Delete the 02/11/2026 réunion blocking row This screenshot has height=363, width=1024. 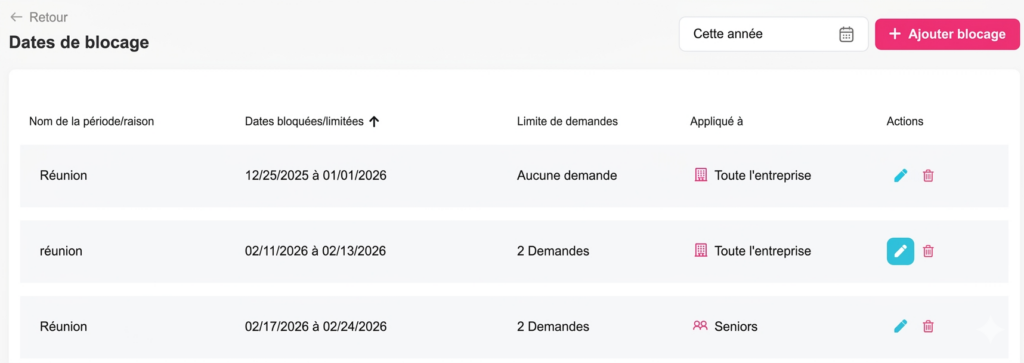click(x=928, y=251)
